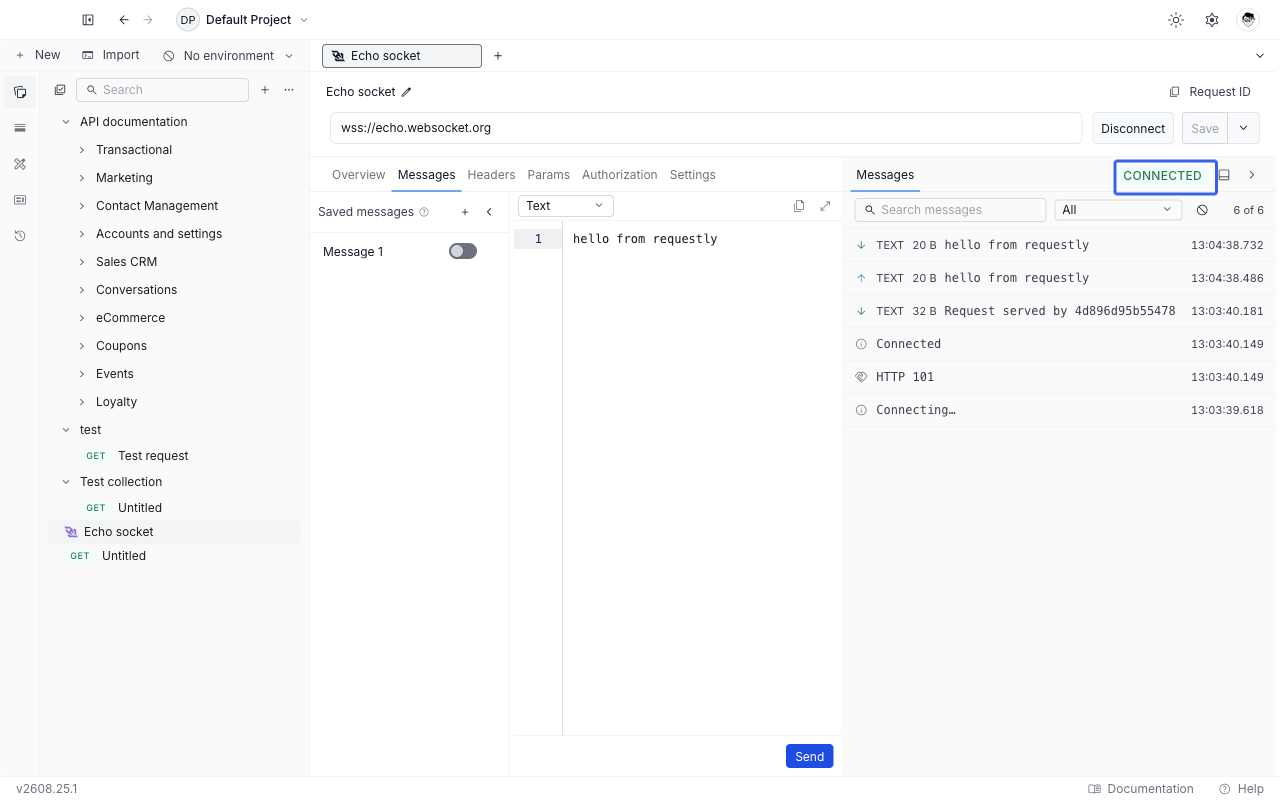Collapse the Test collection folder
Image resolution: width=1280 pixels, height=800 pixels.
[x=66, y=482]
